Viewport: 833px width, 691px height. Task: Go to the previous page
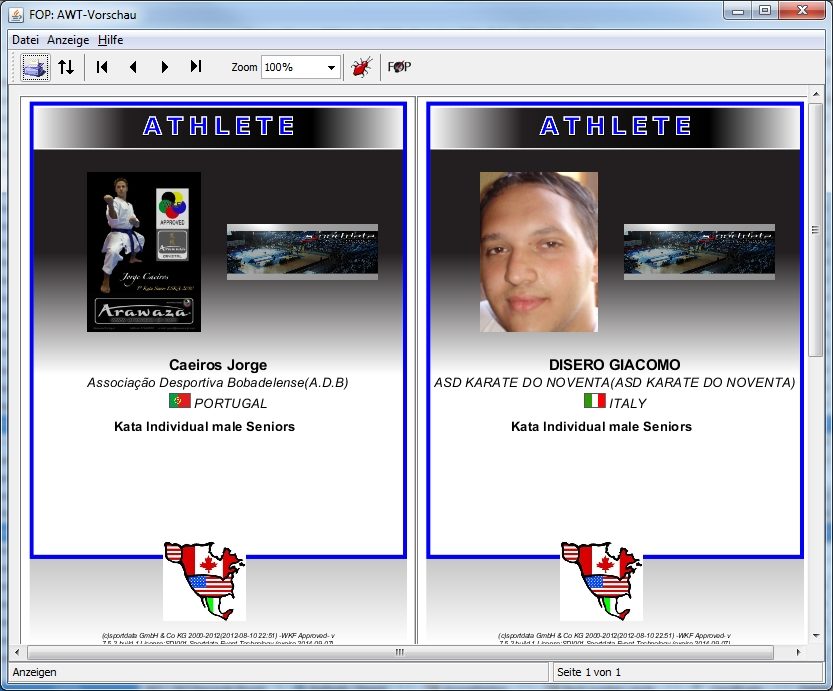pos(133,67)
